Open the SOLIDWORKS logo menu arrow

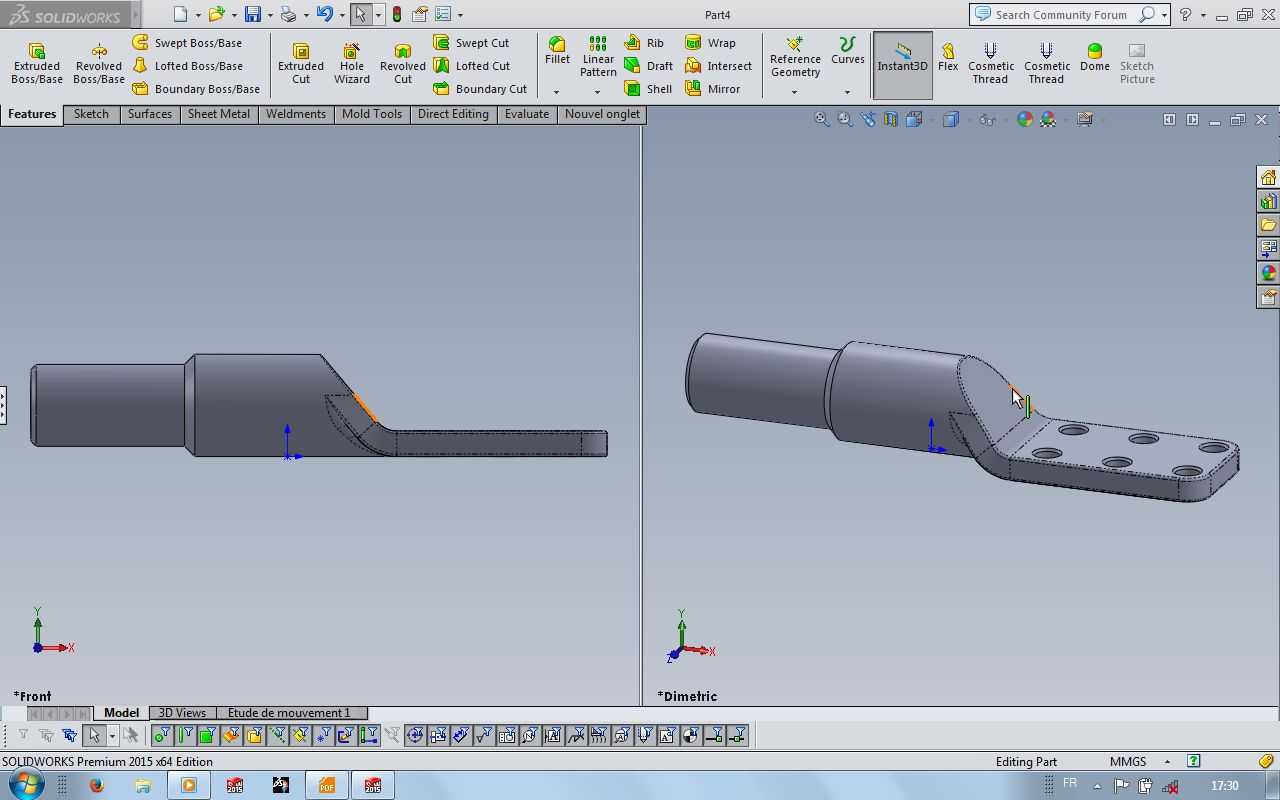click(x=134, y=15)
